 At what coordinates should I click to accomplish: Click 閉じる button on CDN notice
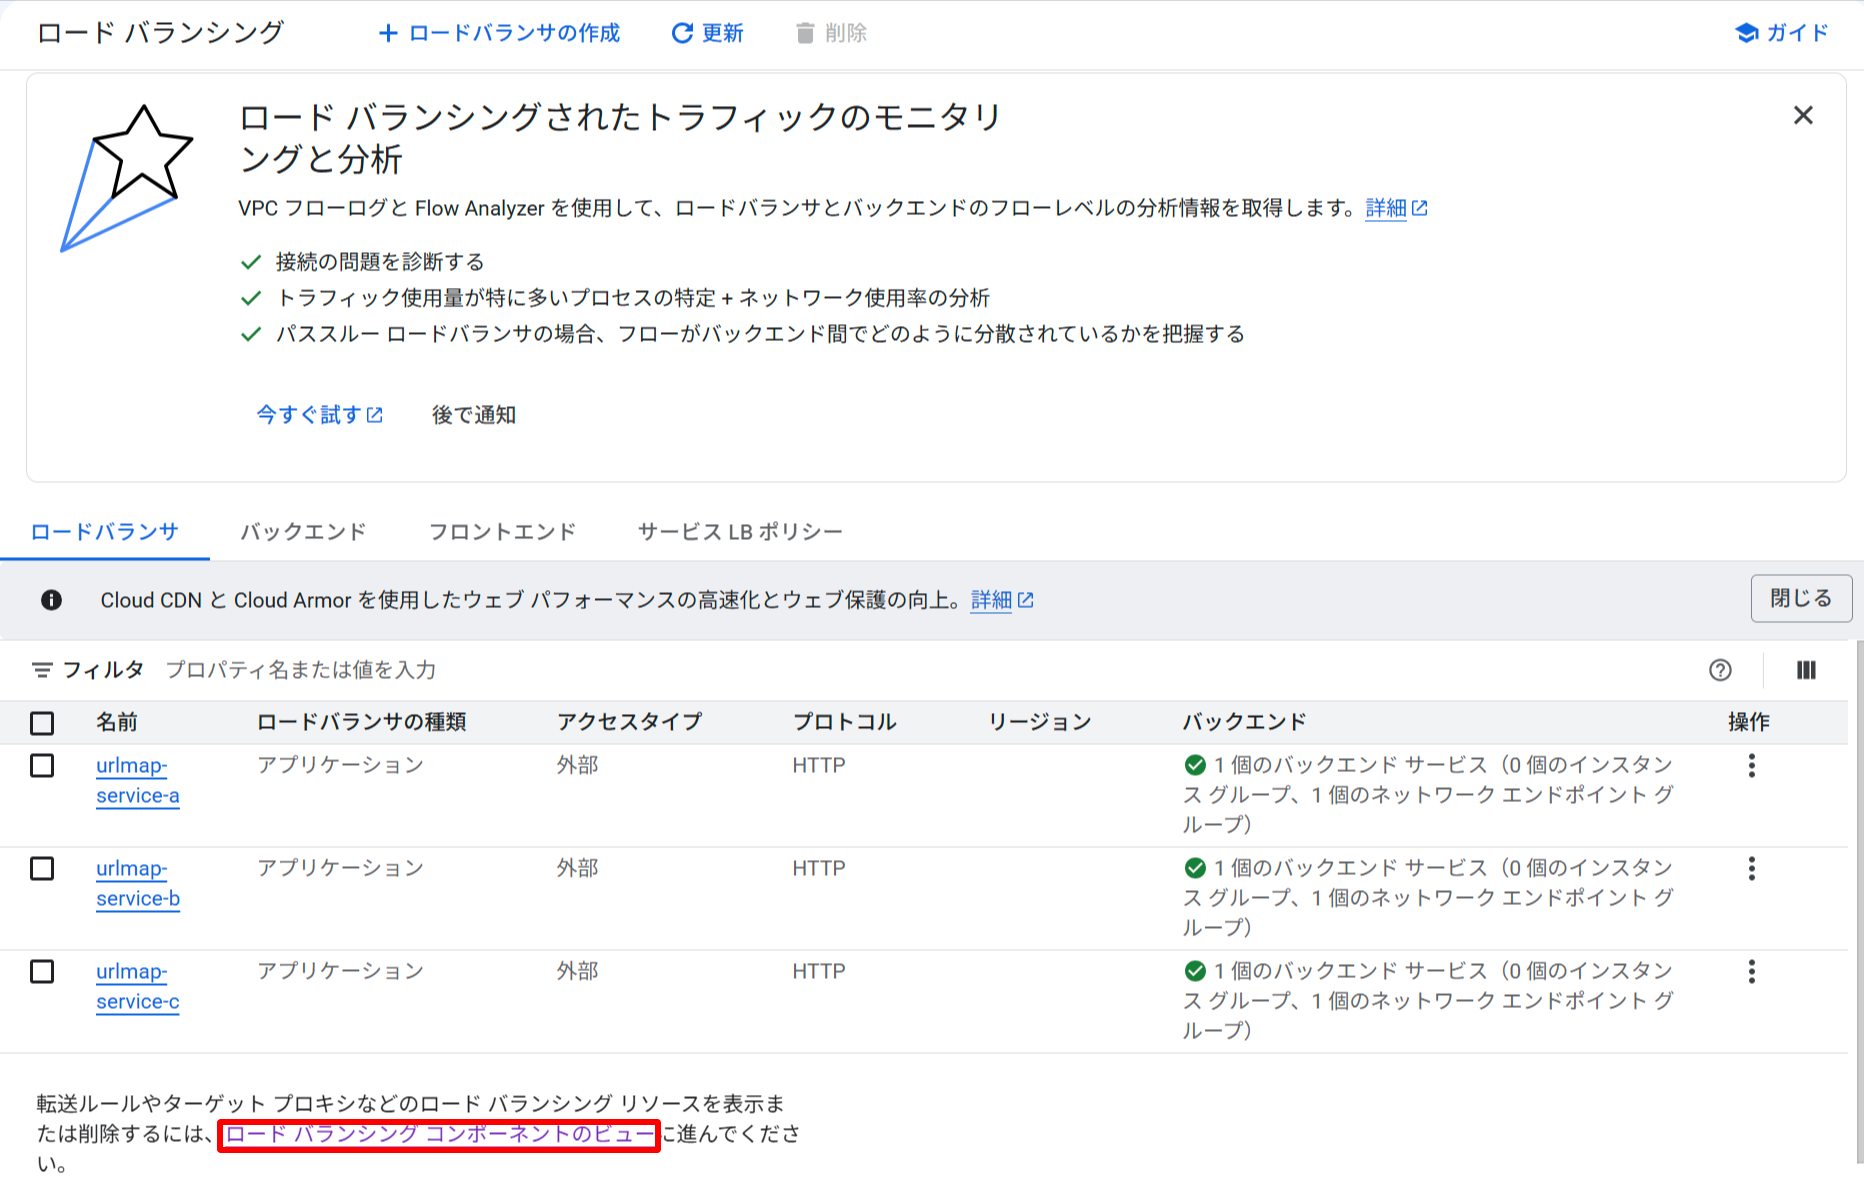coord(1801,598)
